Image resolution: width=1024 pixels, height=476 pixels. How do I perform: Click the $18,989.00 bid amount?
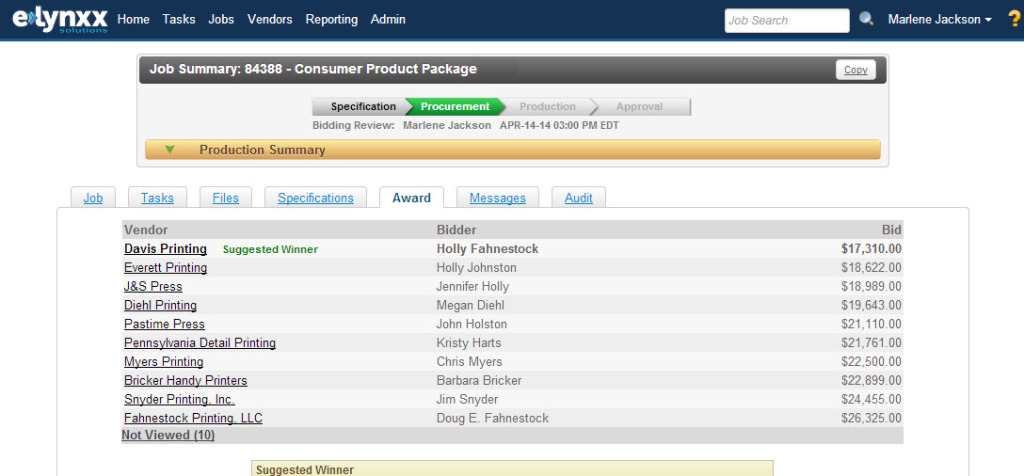pos(871,287)
